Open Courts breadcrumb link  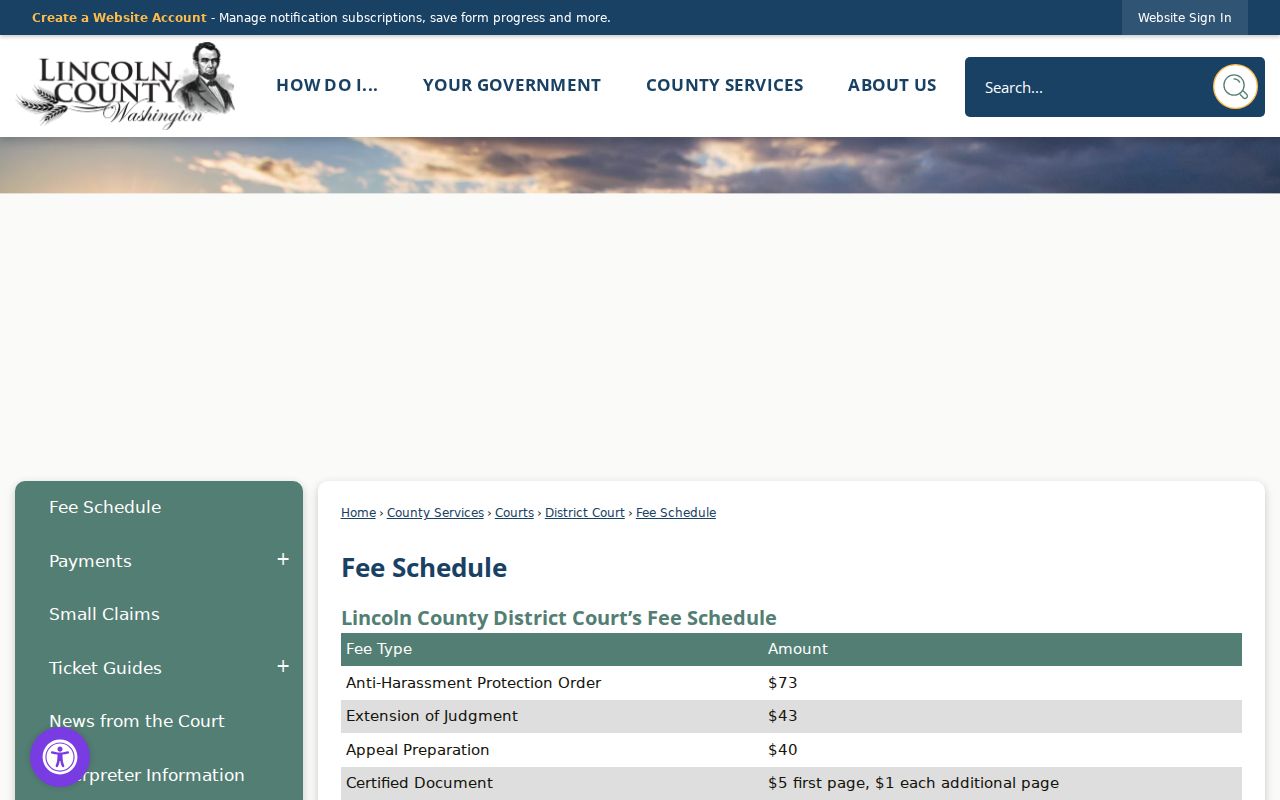pyautogui.click(x=514, y=513)
